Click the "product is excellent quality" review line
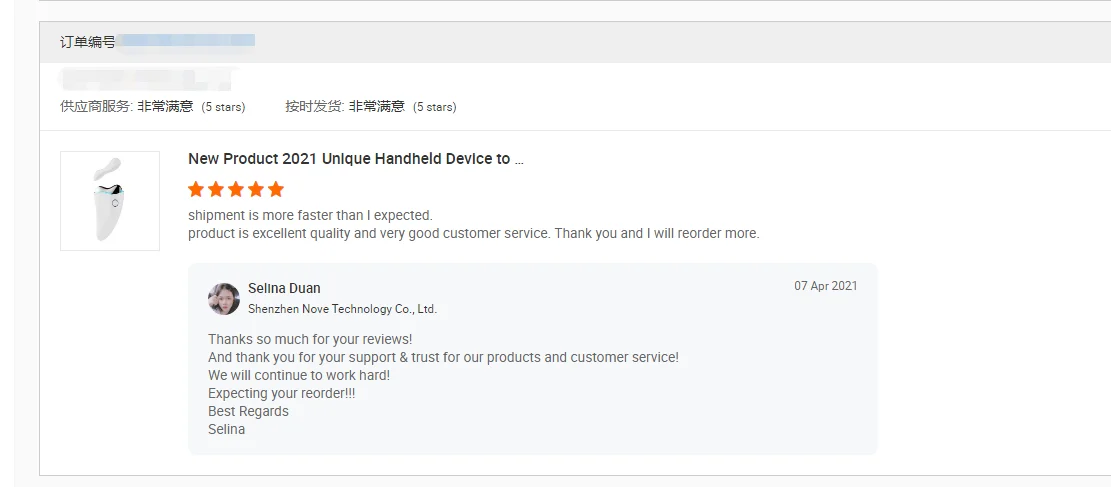The image size is (1111, 487). point(473,234)
